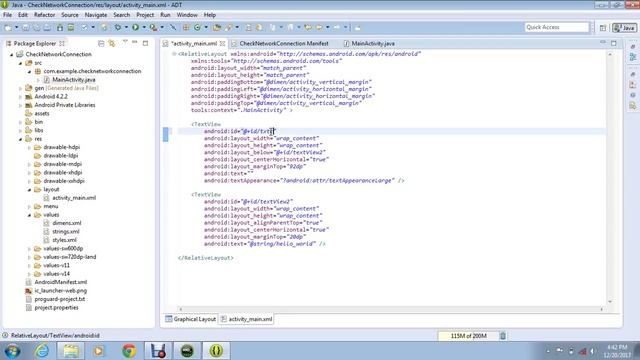Click the ADT curly braces taskbar icon
Viewport: 640px width, 360px height.
[x=216, y=351]
